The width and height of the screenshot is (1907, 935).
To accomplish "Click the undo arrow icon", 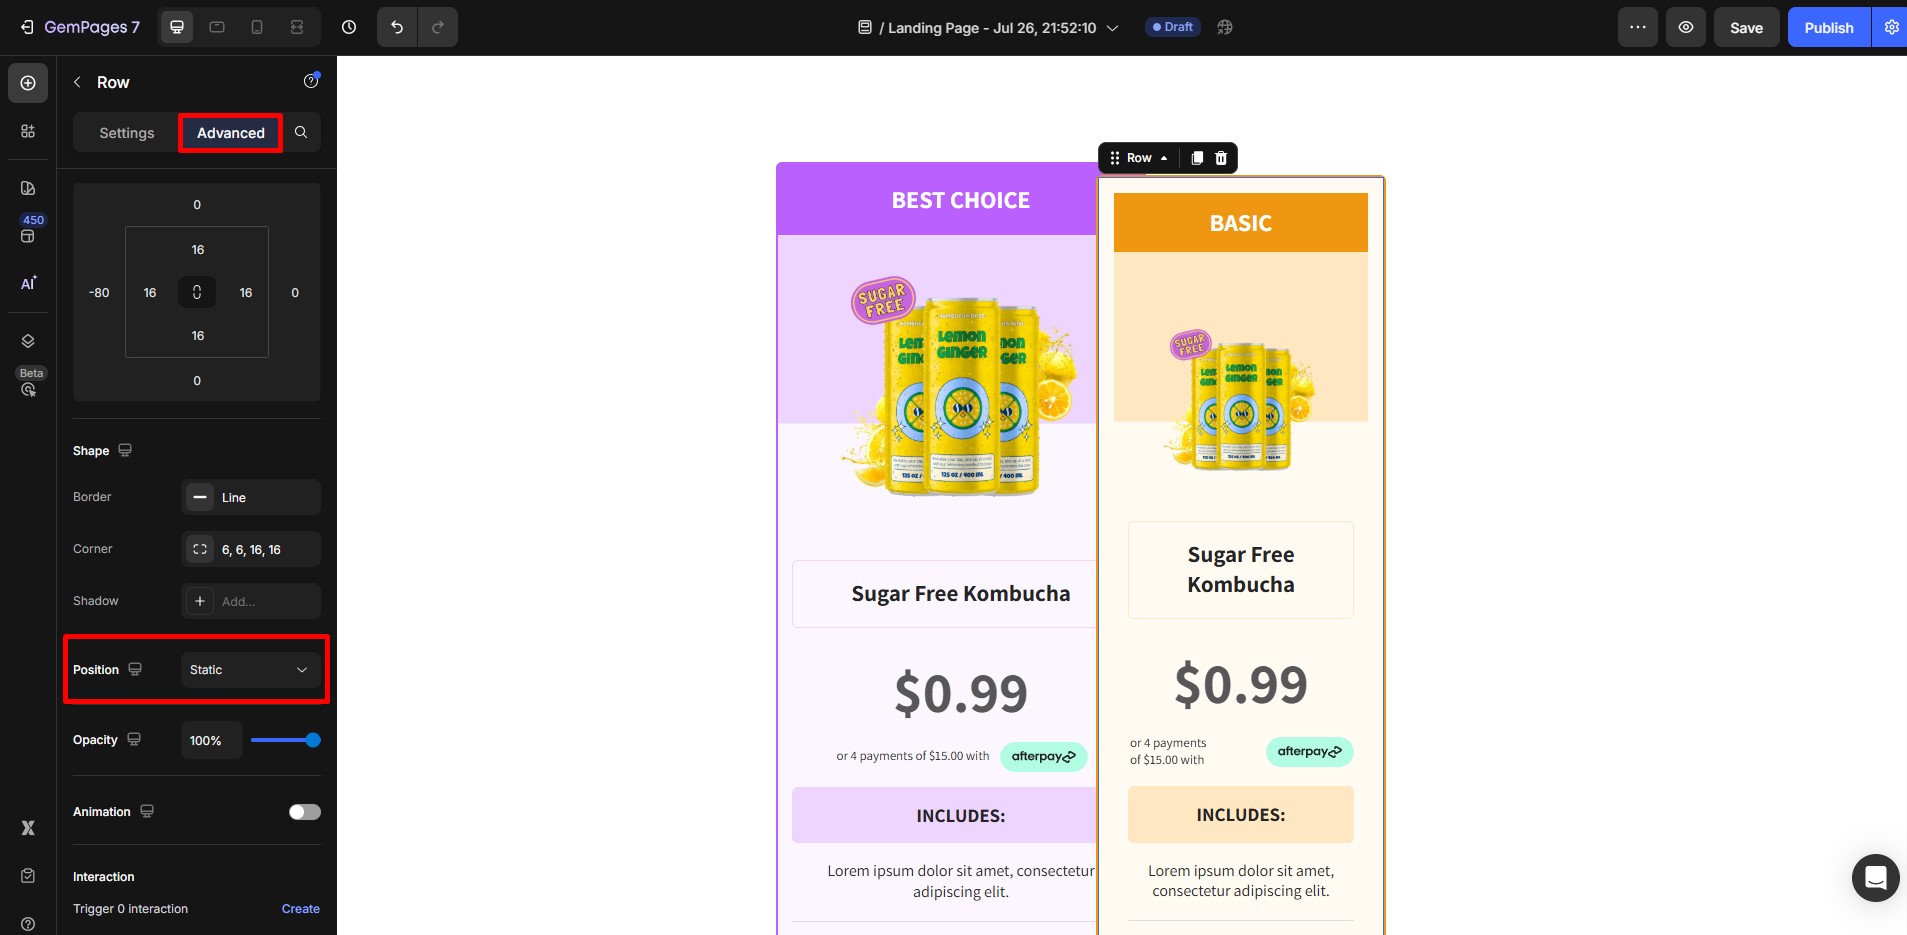I will (x=397, y=27).
